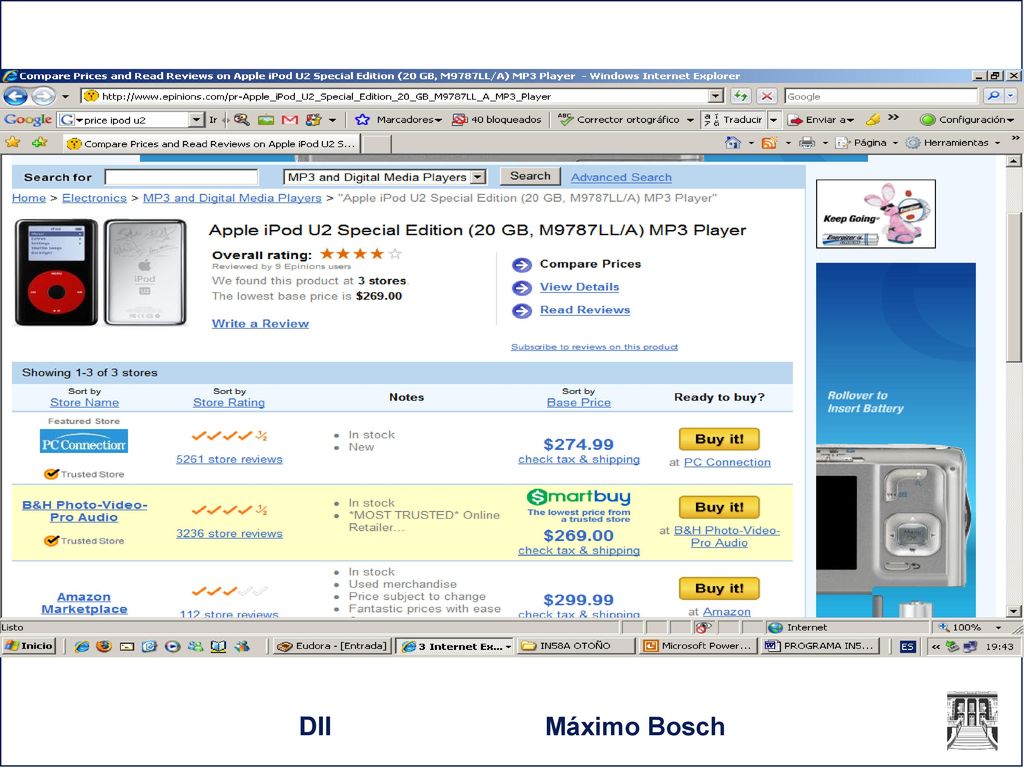The width and height of the screenshot is (1024, 768).
Task: Click the browser Back arrow button
Action: coord(16,96)
